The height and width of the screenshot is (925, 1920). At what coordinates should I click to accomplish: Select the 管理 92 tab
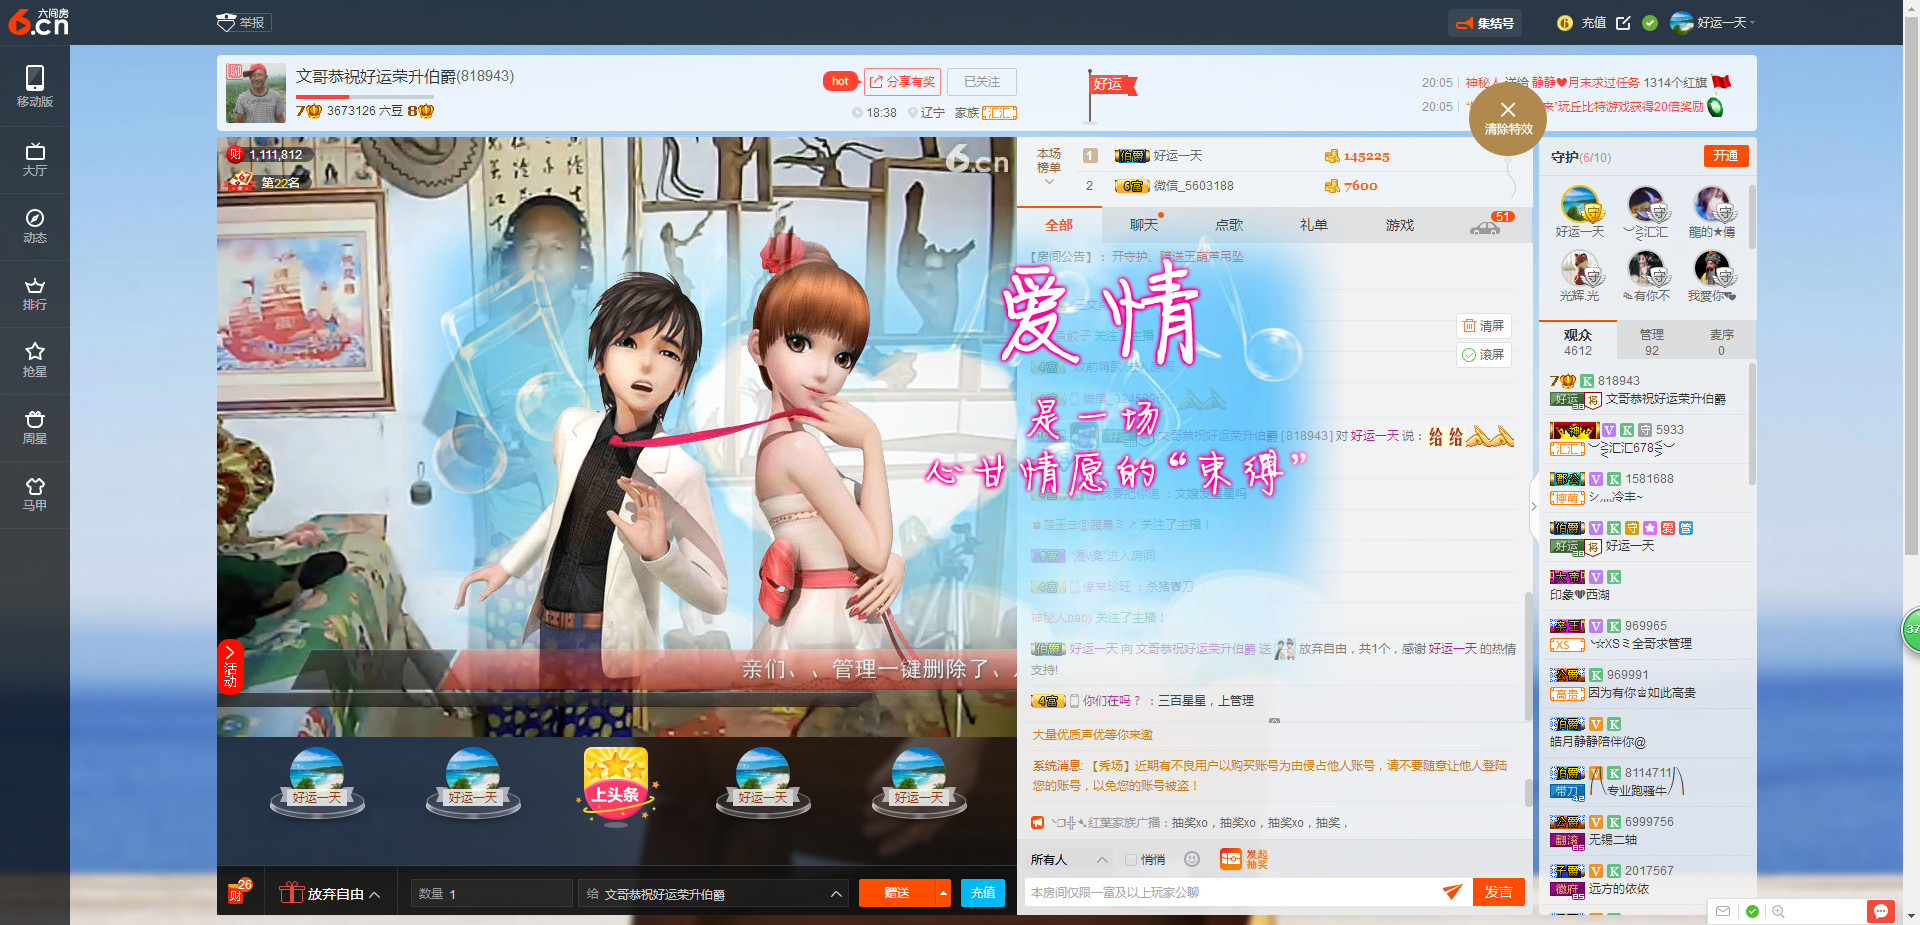(x=1651, y=342)
